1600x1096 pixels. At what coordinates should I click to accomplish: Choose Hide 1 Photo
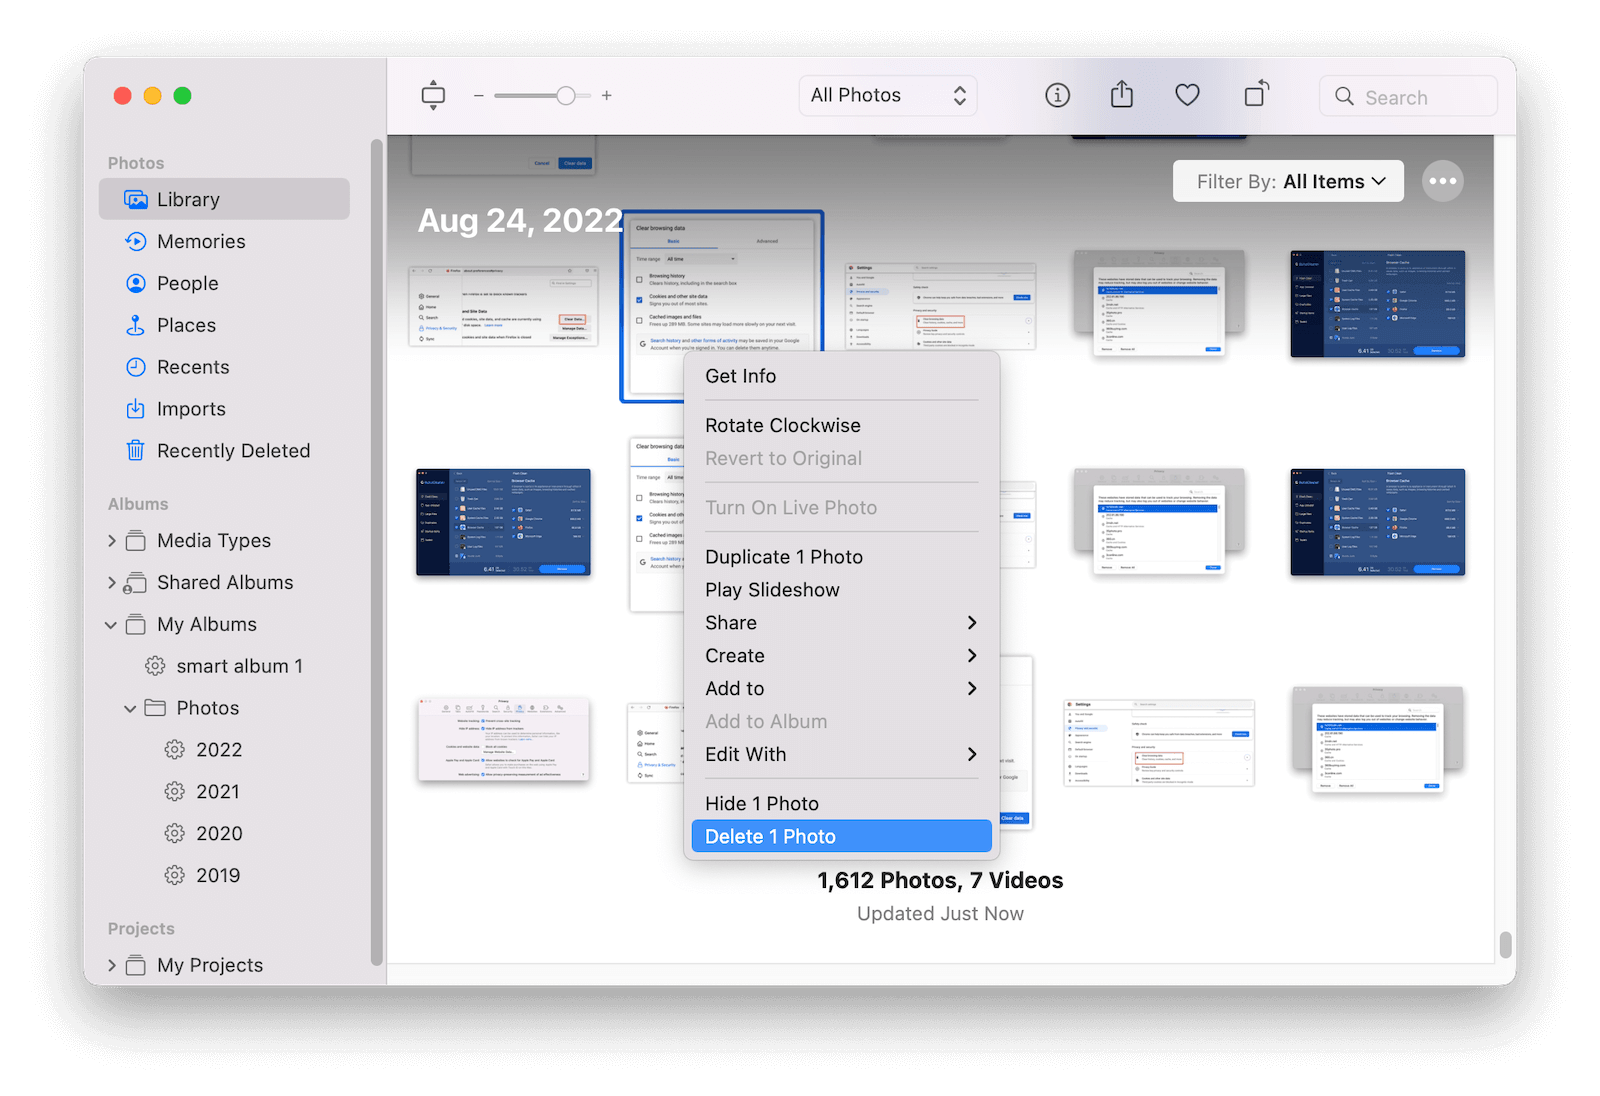[x=841, y=804]
